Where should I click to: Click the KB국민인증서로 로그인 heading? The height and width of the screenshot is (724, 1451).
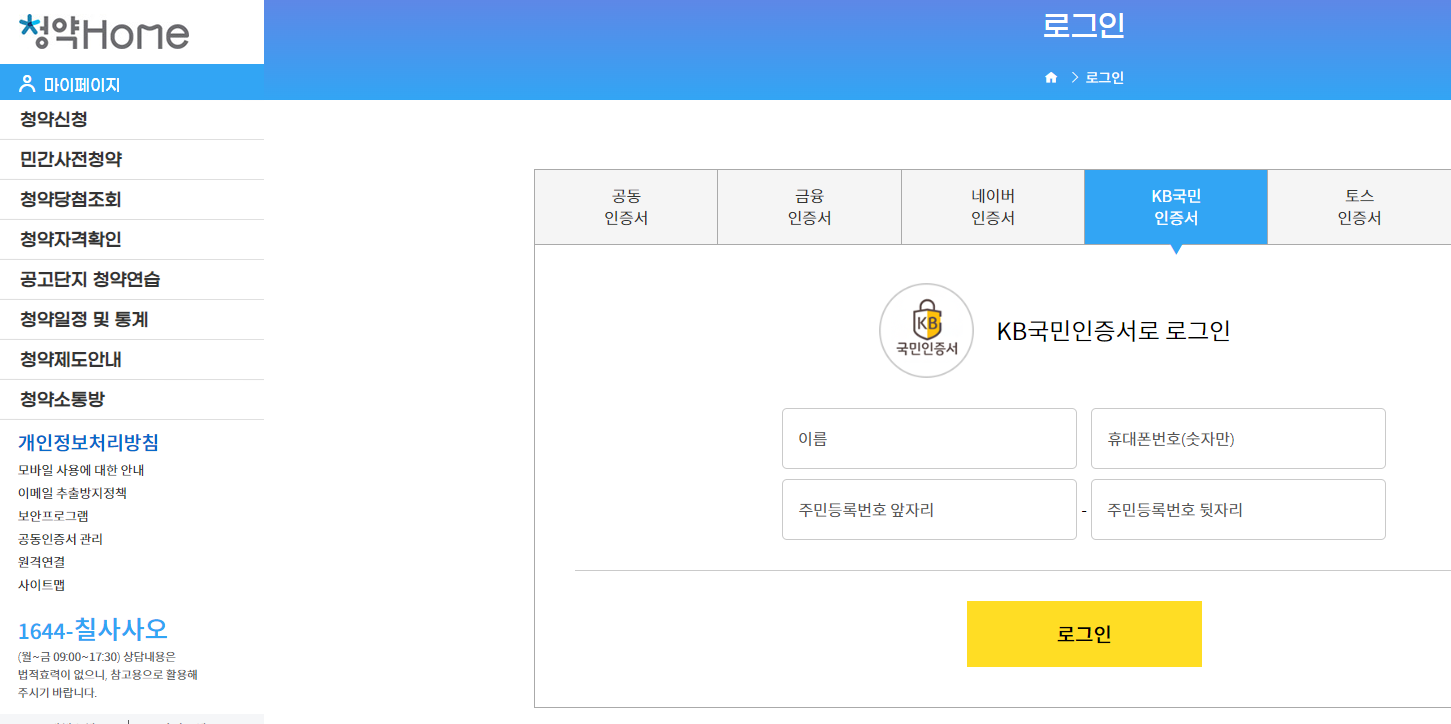point(1113,331)
